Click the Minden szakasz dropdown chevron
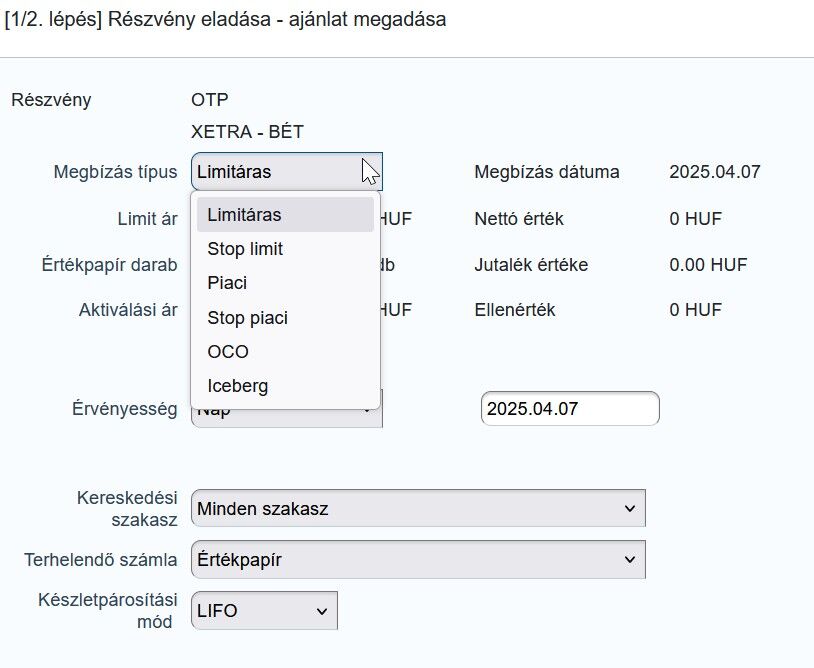Screen dimensions: 814x668 pyautogui.click(x=630, y=509)
